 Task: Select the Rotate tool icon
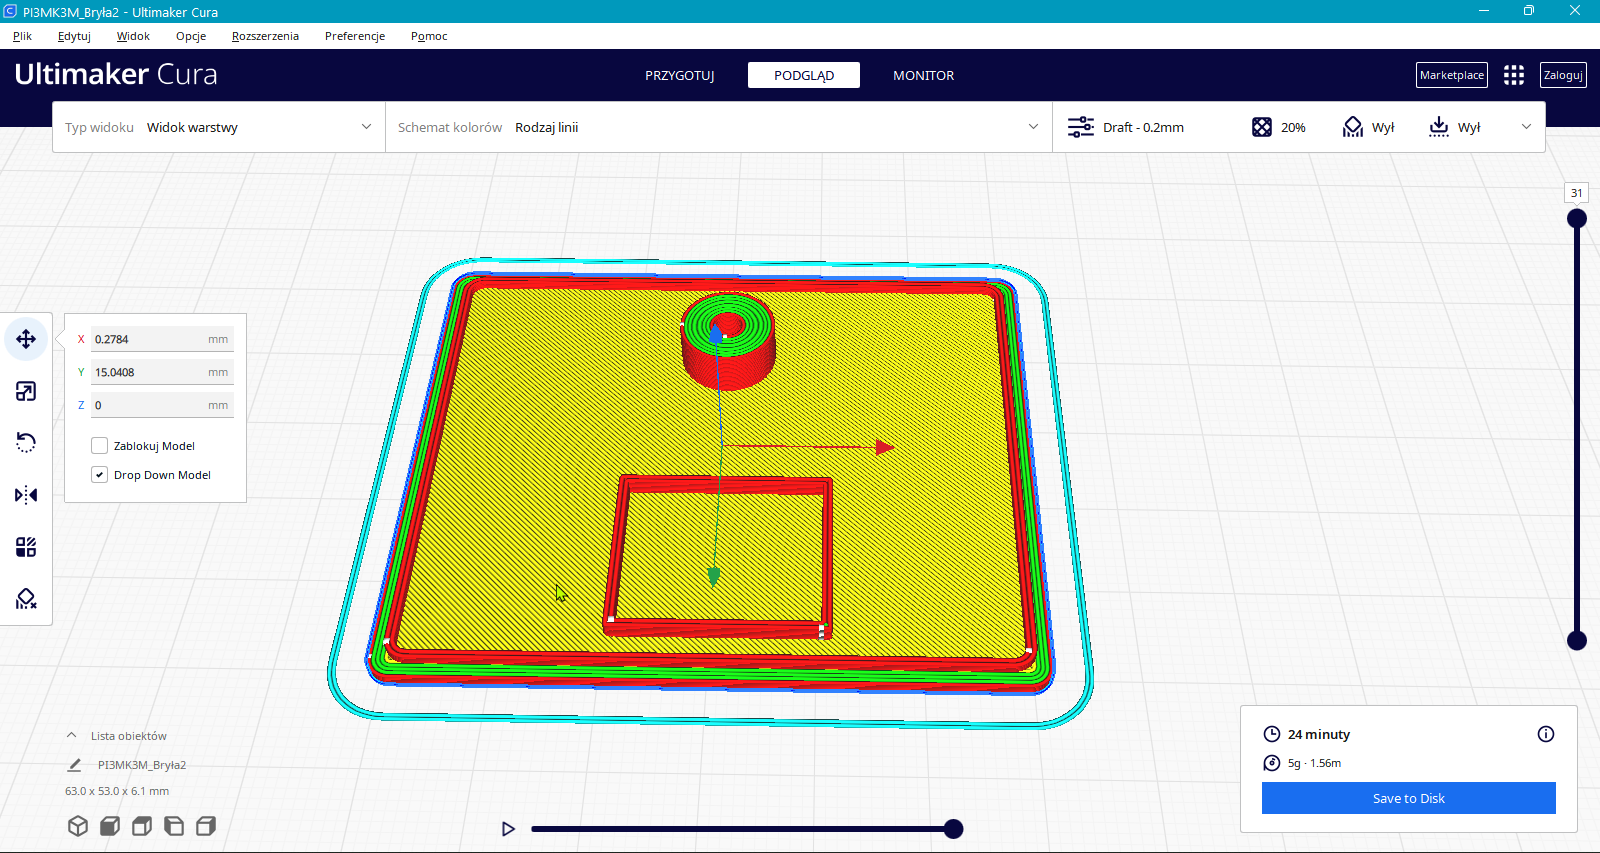(26, 443)
